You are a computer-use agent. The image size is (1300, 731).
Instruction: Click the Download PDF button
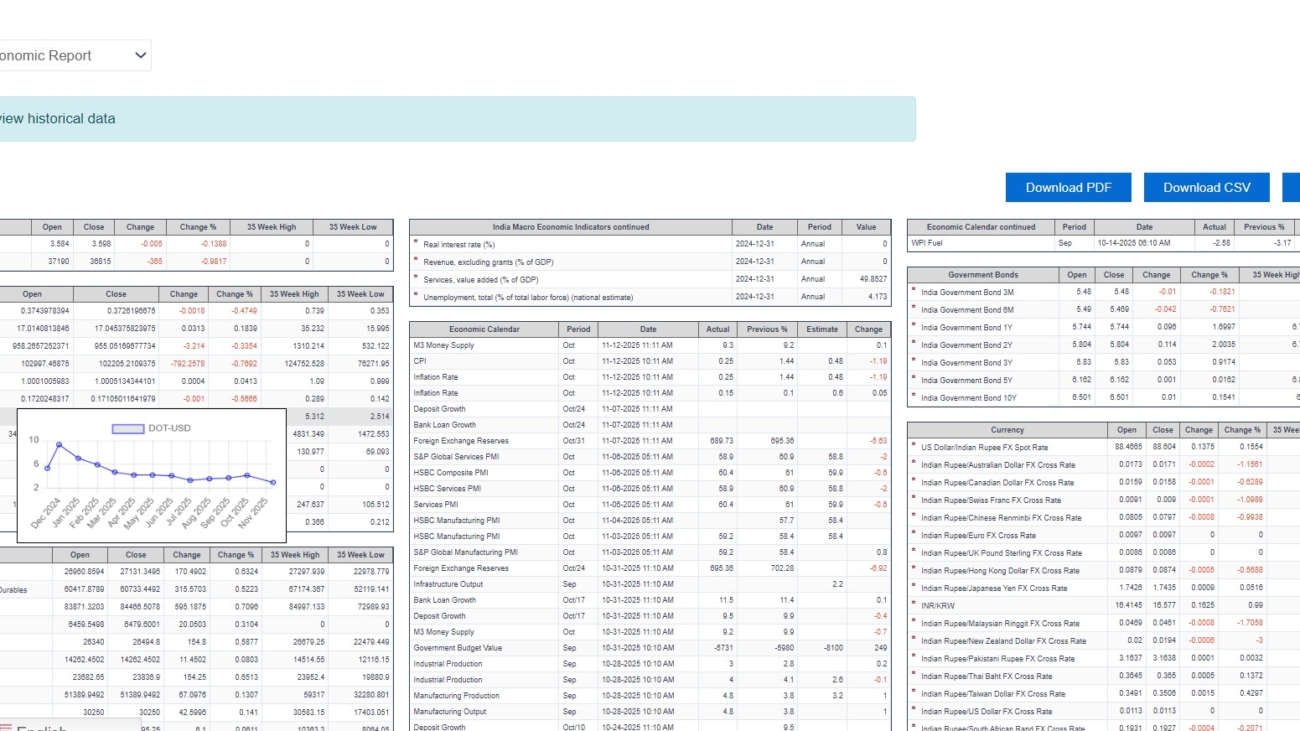(x=1068, y=187)
